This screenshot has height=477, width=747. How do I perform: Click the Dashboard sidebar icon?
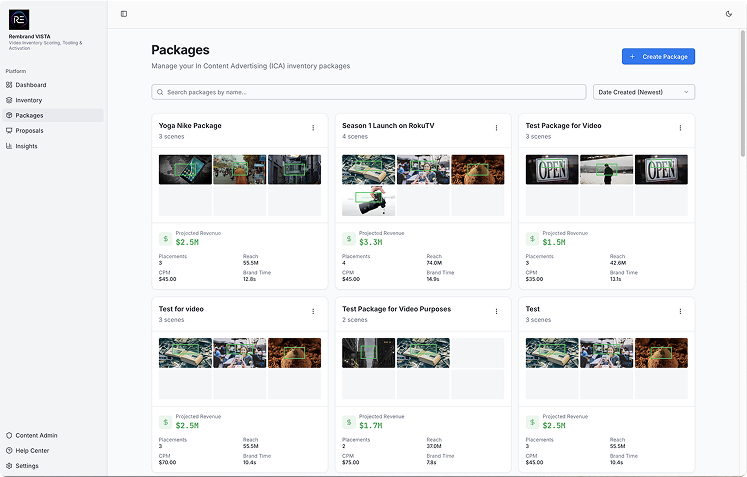point(9,85)
